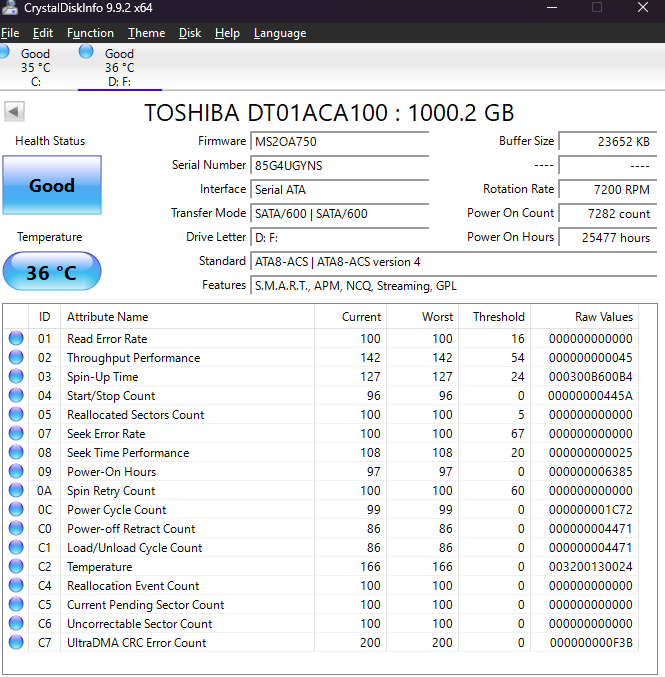This screenshot has height=677, width=665.
Task: Select the raw value 000000000F3B
Action: (591, 642)
